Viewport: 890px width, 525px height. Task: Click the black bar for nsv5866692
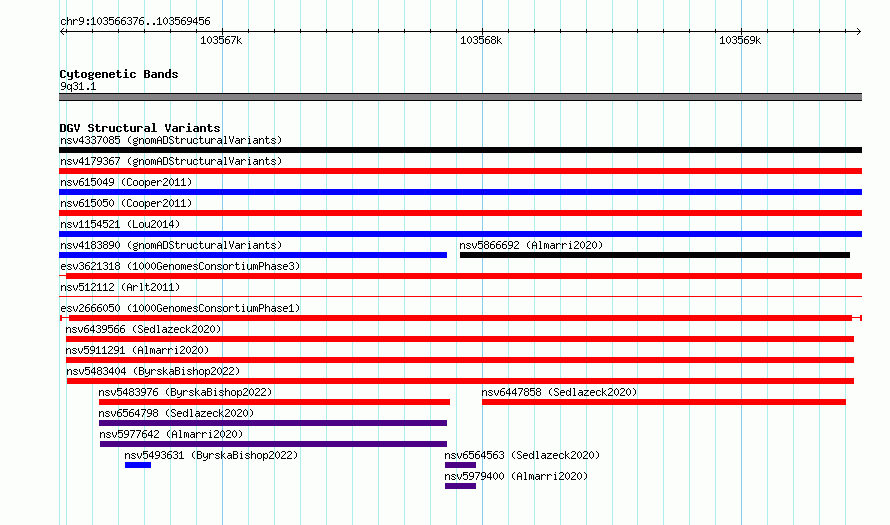(655, 255)
